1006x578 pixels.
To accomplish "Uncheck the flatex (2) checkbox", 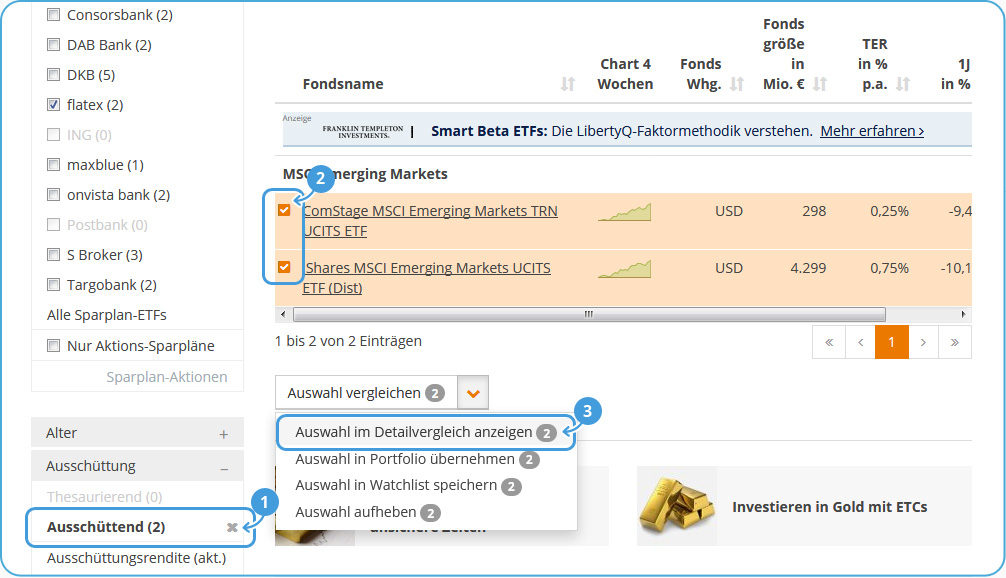I will (x=54, y=105).
